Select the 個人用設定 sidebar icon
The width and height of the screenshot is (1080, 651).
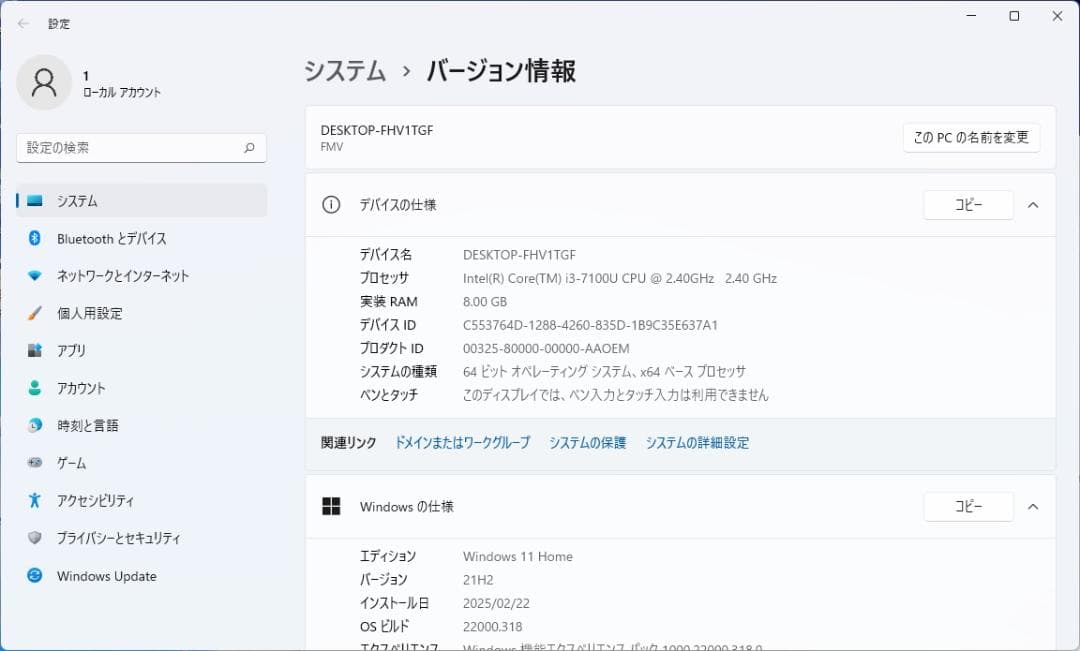[x=27, y=313]
